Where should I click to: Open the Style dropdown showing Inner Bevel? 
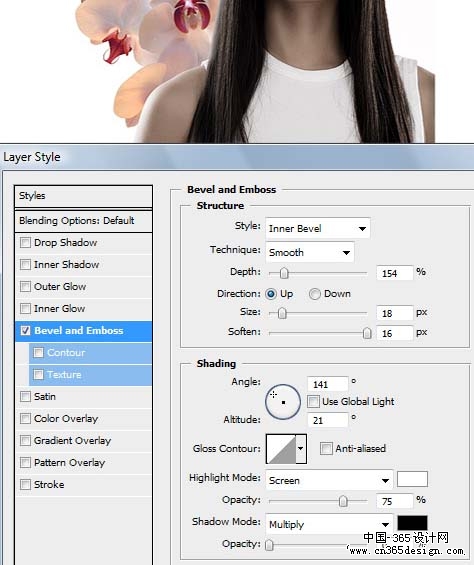pos(318,228)
